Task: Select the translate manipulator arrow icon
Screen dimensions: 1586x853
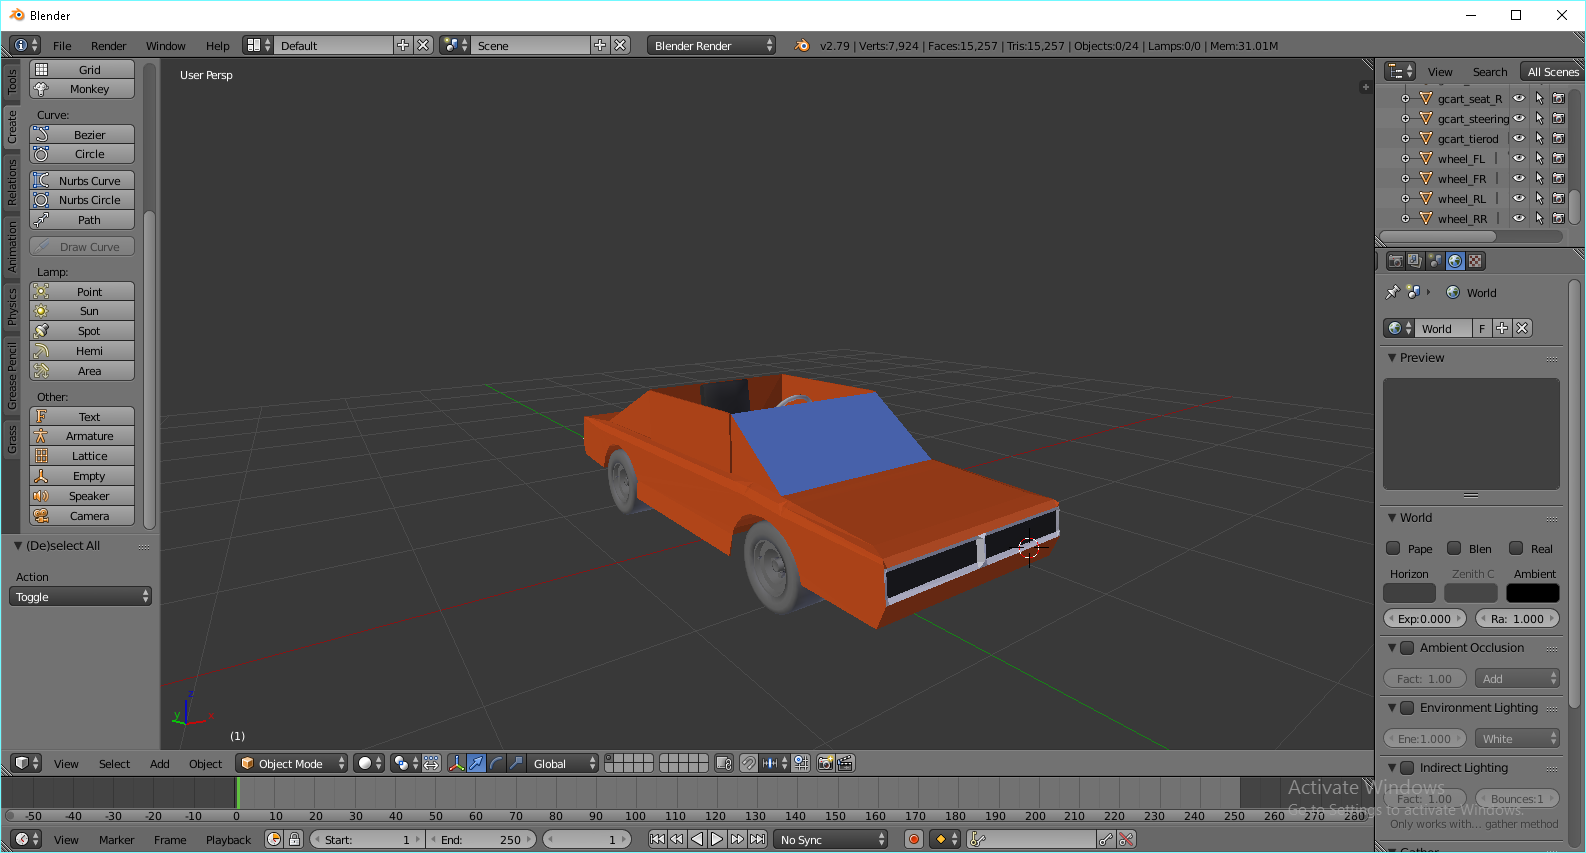Action: 477,763
